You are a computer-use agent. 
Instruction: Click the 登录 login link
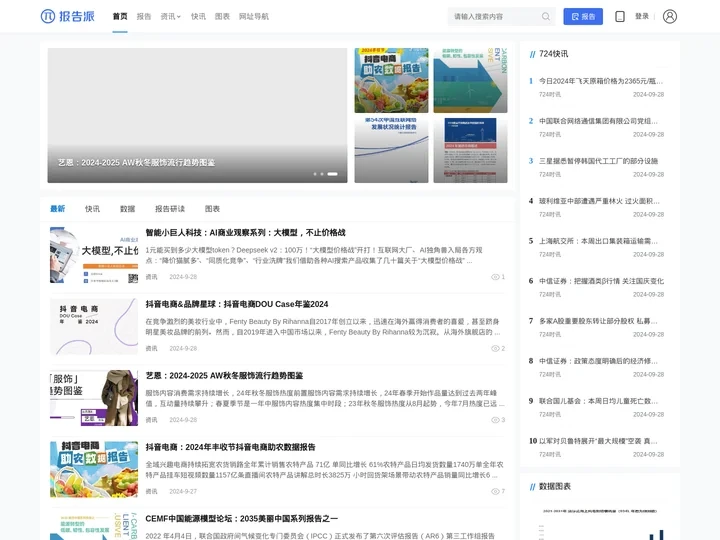point(642,17)
